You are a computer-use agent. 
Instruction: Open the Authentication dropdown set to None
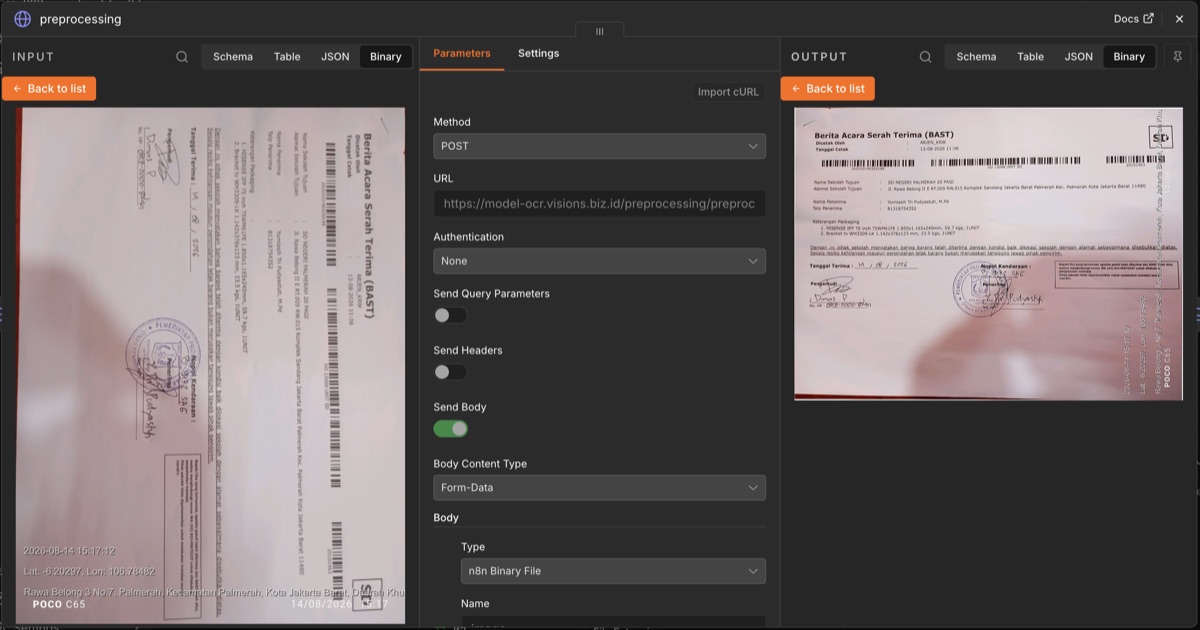coord(599,261)
